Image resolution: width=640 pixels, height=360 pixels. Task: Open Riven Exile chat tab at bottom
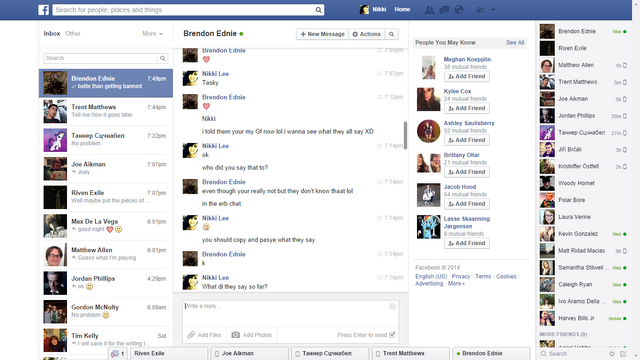169,353
